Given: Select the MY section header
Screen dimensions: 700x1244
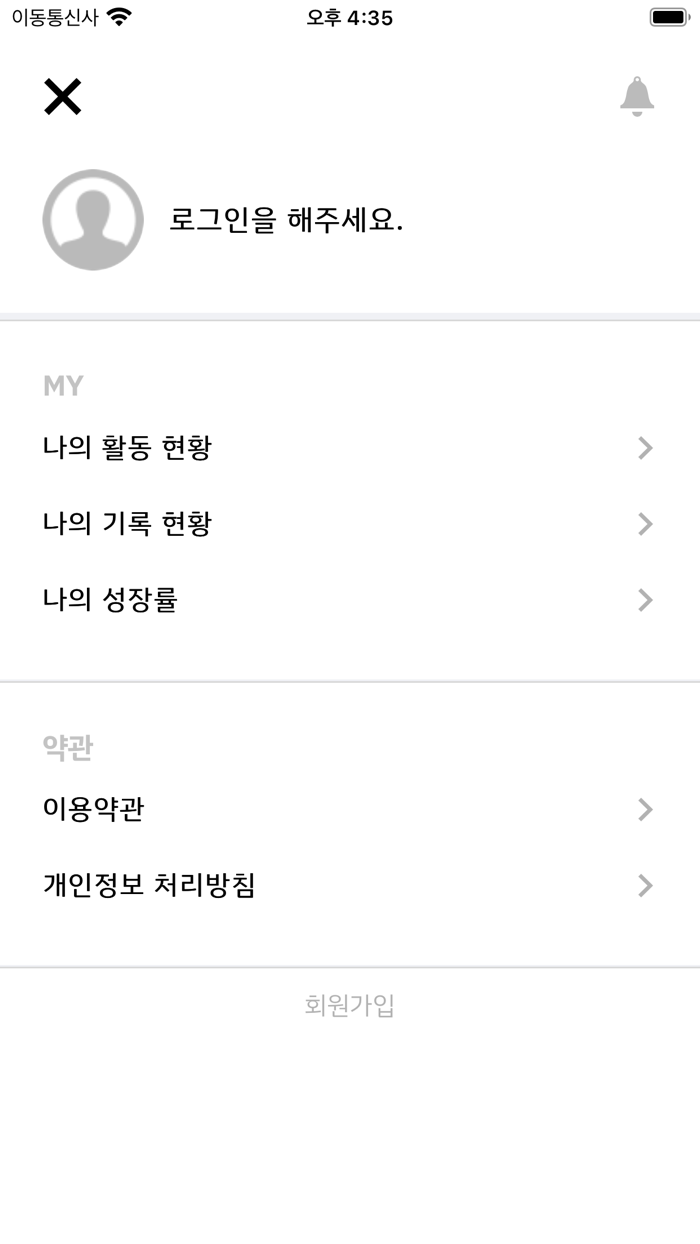Looking at the screenshot, I should 63,385.
